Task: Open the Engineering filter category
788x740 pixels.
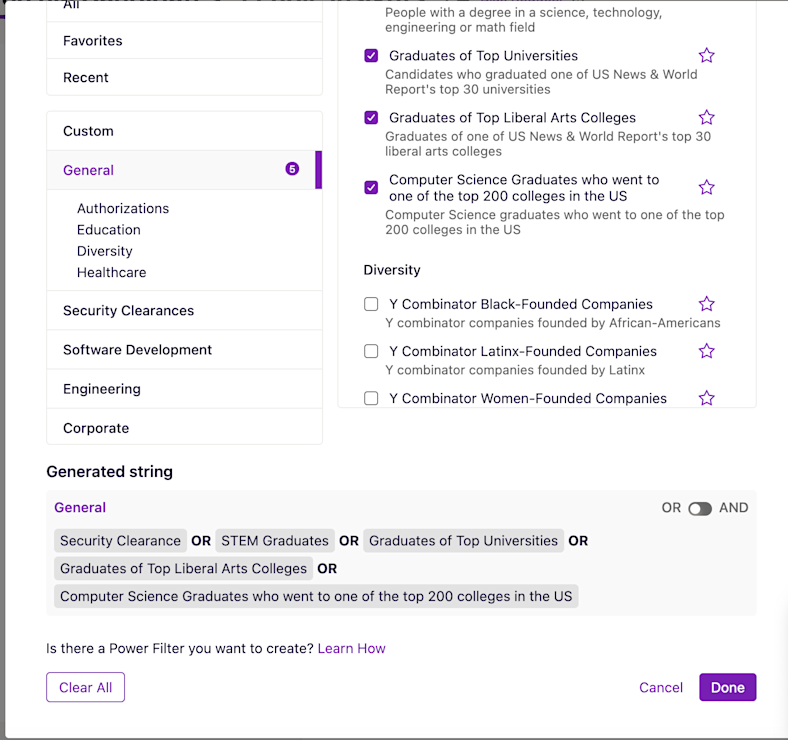Action: tap(101, 389)
